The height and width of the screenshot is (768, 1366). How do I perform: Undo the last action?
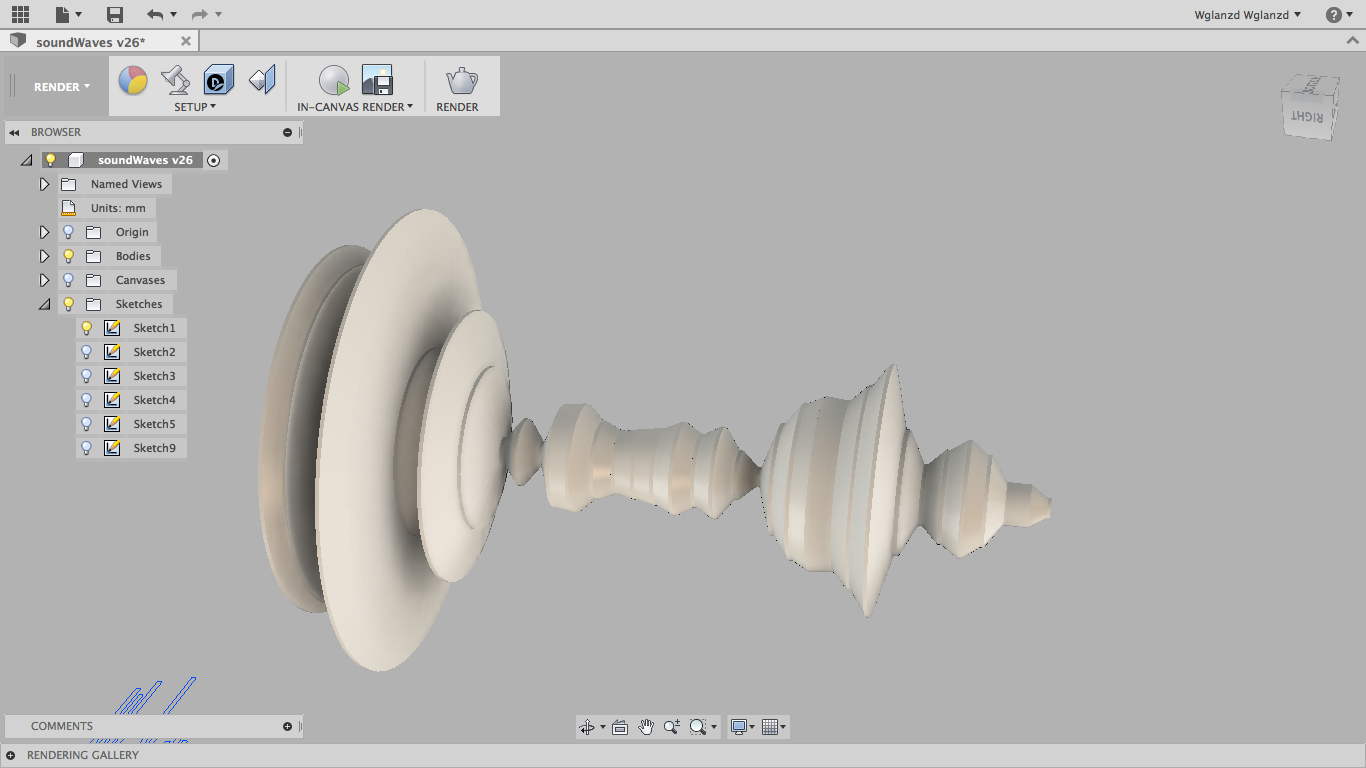click(154, 14)
